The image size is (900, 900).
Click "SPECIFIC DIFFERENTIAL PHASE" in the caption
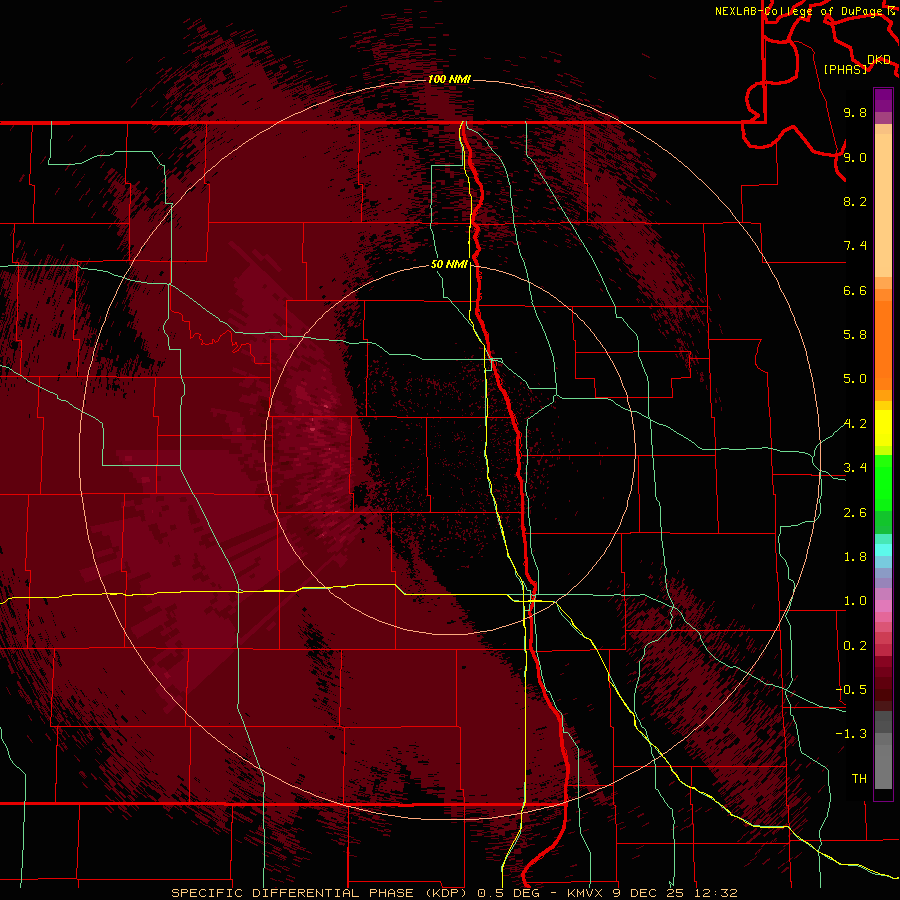pos(292,893)
